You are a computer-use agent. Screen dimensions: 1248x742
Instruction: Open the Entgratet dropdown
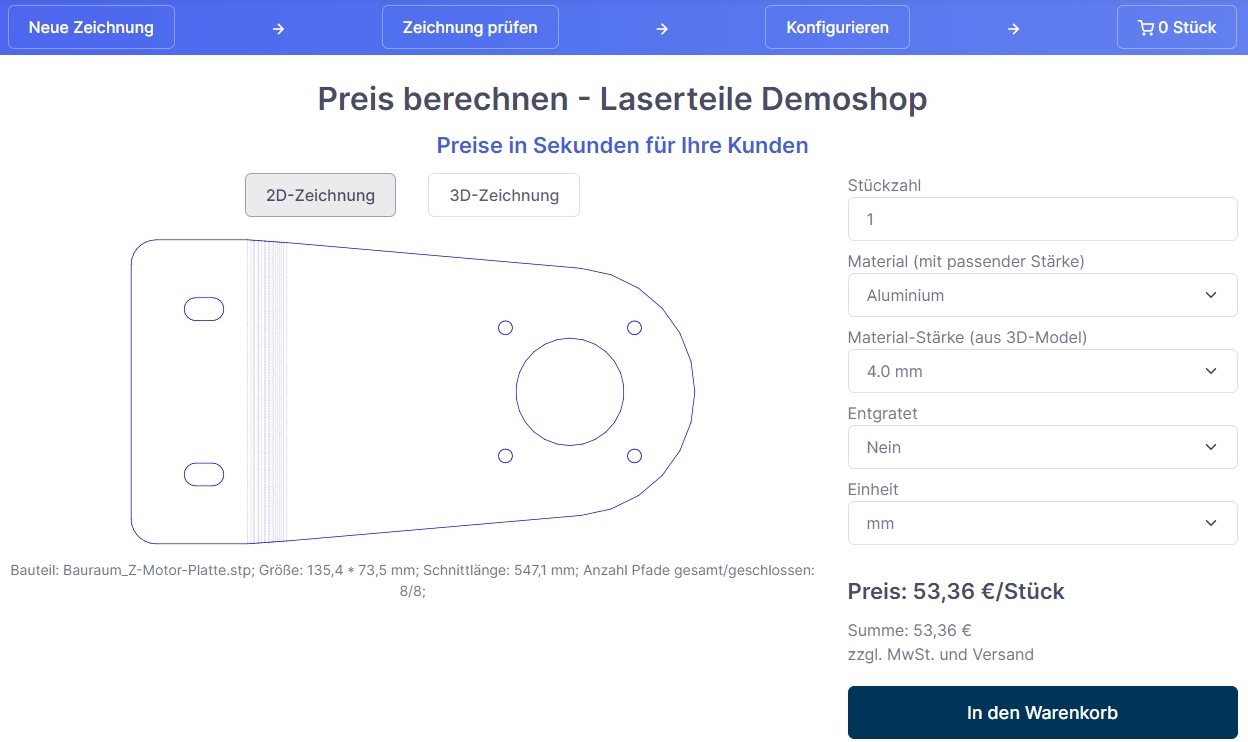(x=1042, y=447)
